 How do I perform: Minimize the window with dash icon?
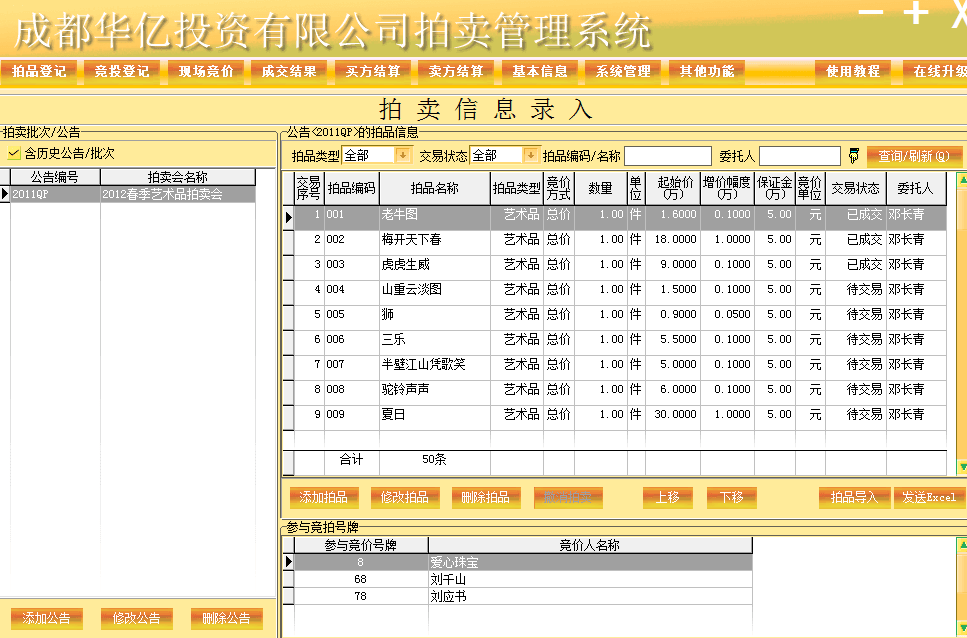871,12
